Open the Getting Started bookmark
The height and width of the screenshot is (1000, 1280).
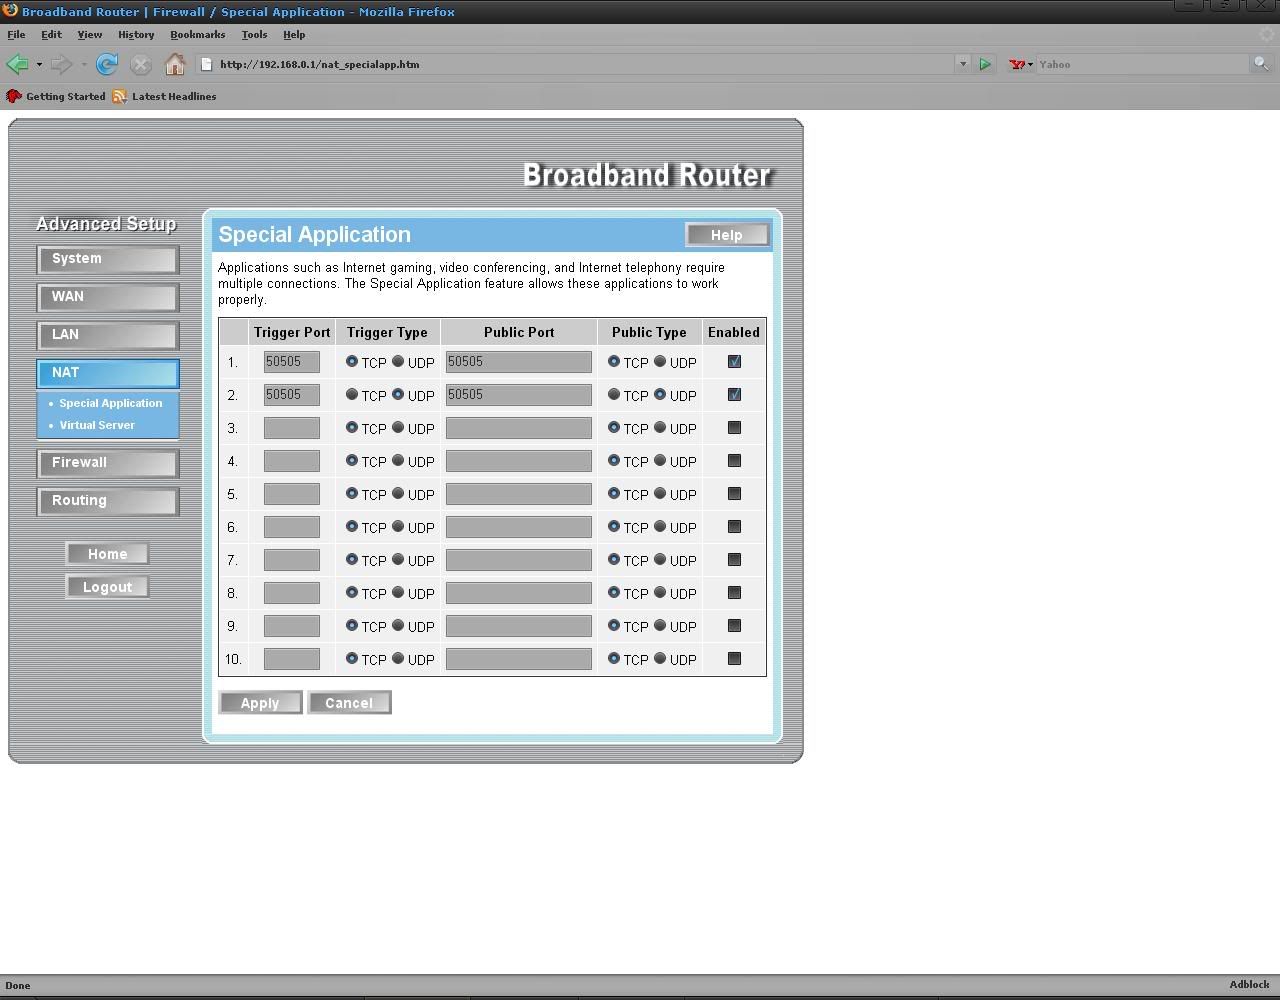[x=56, y=97]
